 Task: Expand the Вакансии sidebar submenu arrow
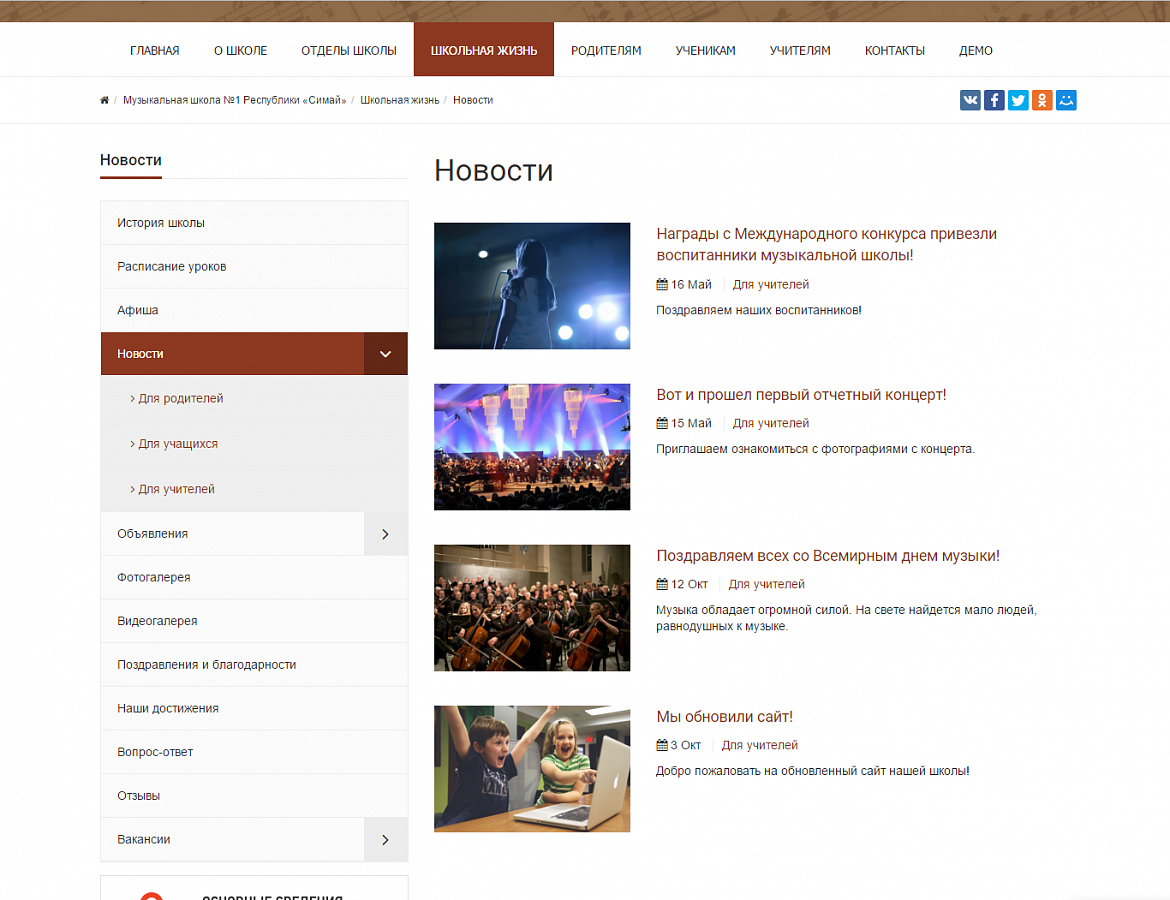(385, 840)
